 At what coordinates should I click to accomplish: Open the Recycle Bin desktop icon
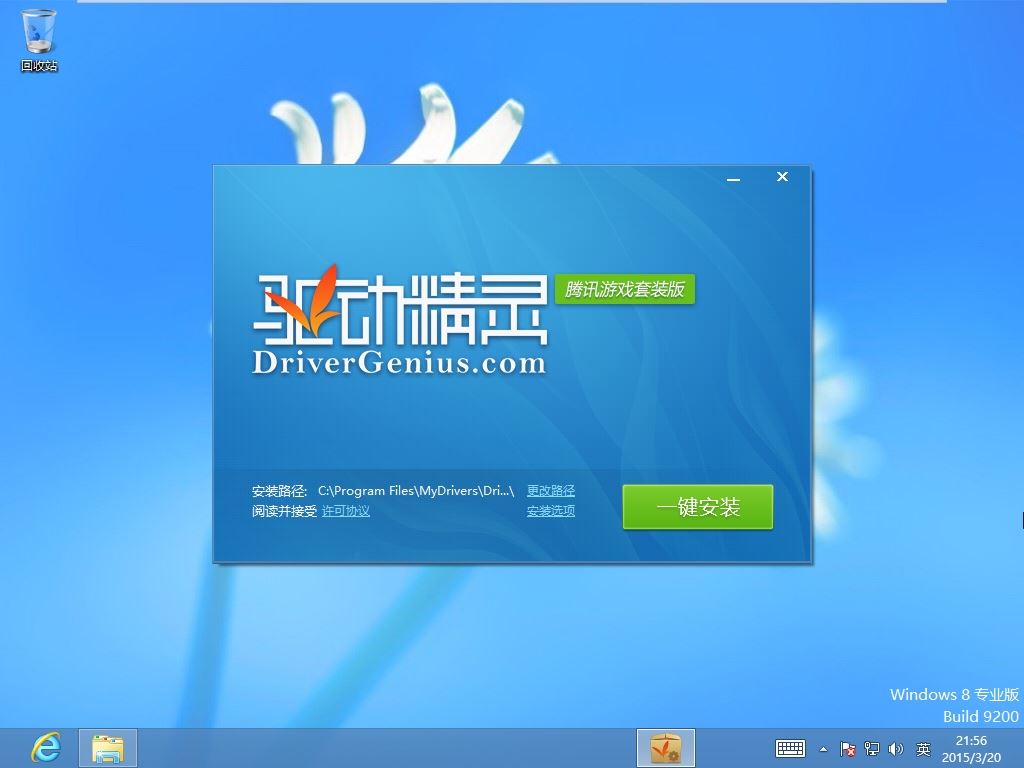39,39
